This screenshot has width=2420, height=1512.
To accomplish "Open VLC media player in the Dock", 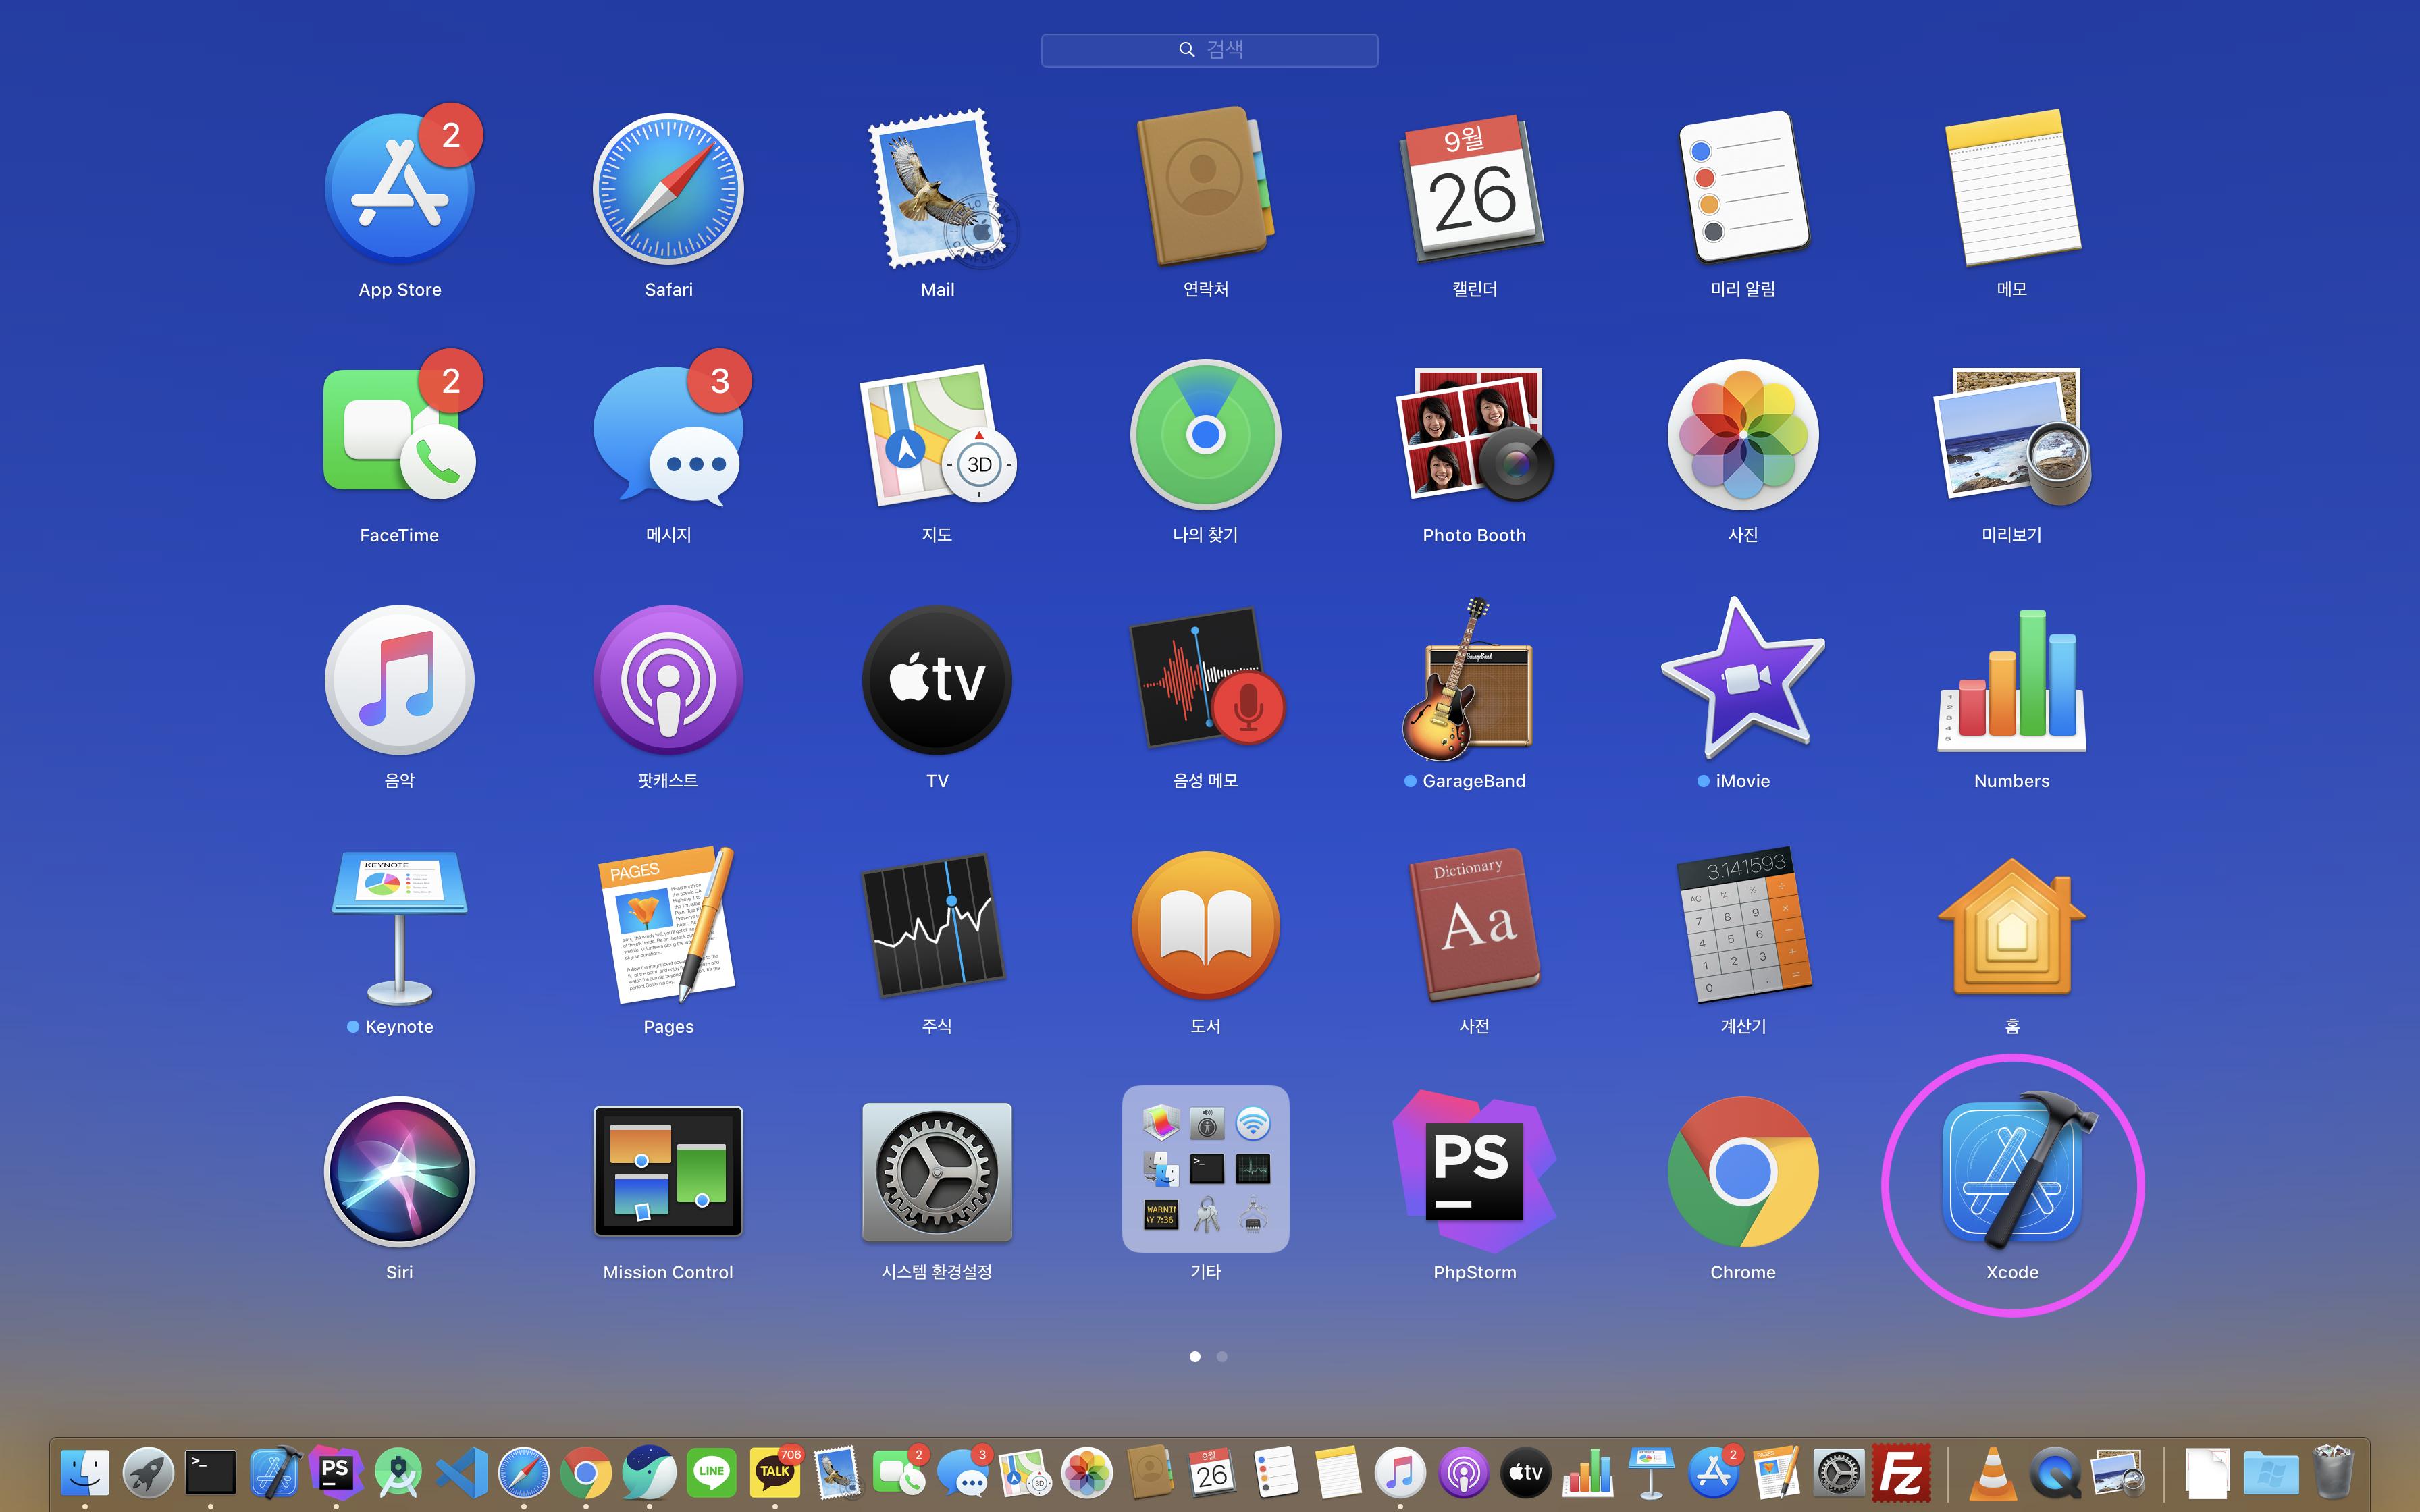I will coord(1993,1472).
